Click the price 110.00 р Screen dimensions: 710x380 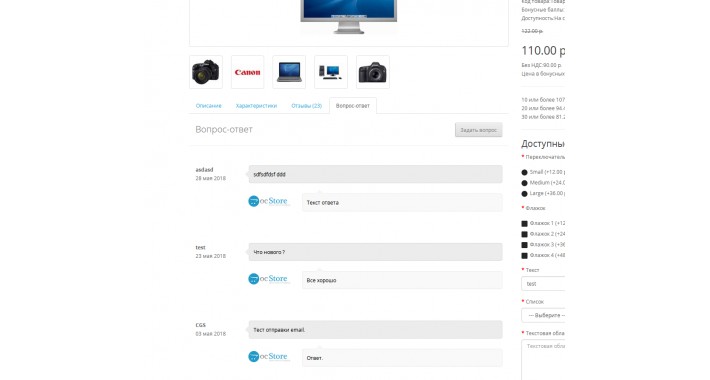(x=543, y=50)
